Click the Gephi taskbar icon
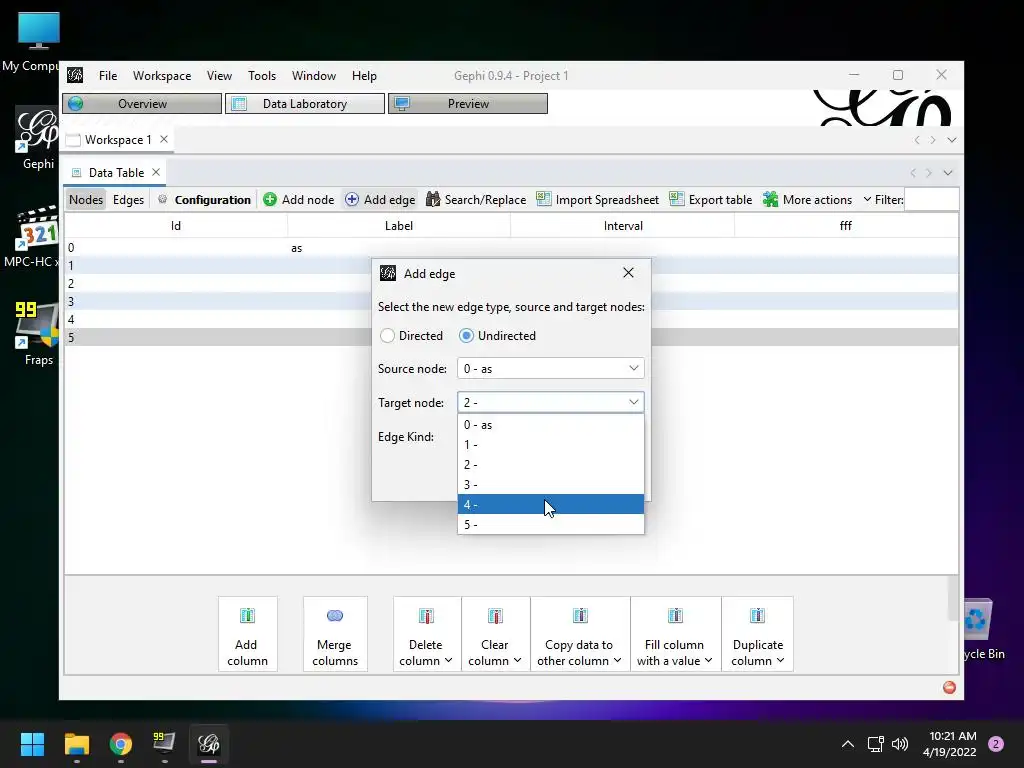This screenshot has width=1024, height=768. point(209,744)
